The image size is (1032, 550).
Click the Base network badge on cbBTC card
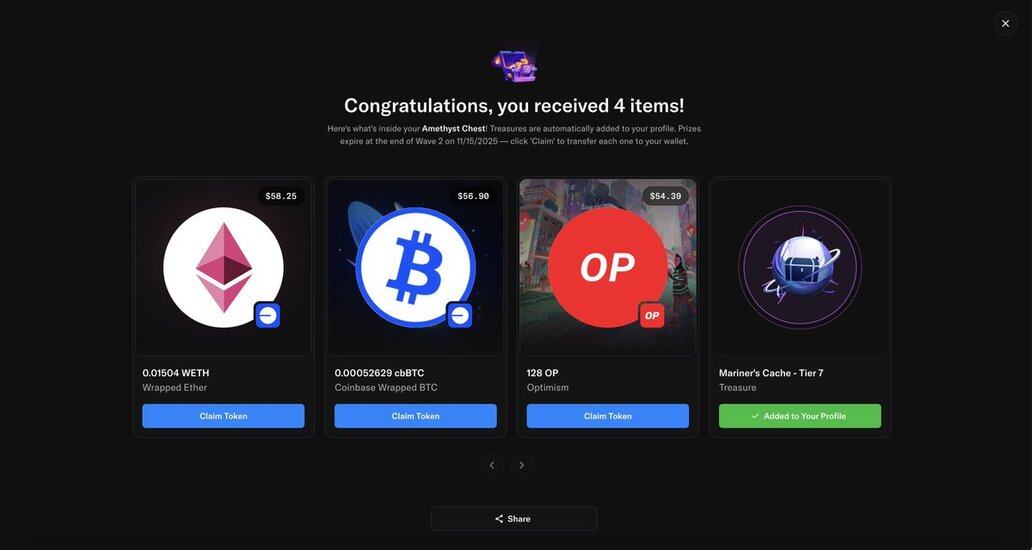tap(459, 316)
